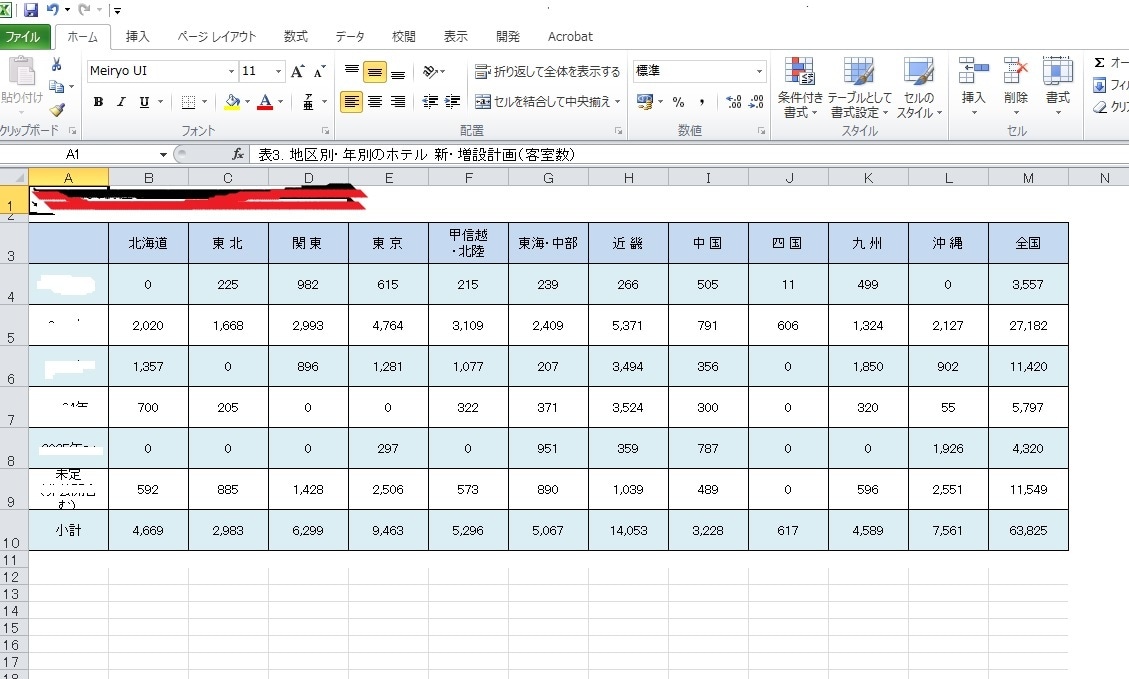Switch to the 挿入 insert tab
This screenshot has height=679, width=1129.
pos(138,37)
